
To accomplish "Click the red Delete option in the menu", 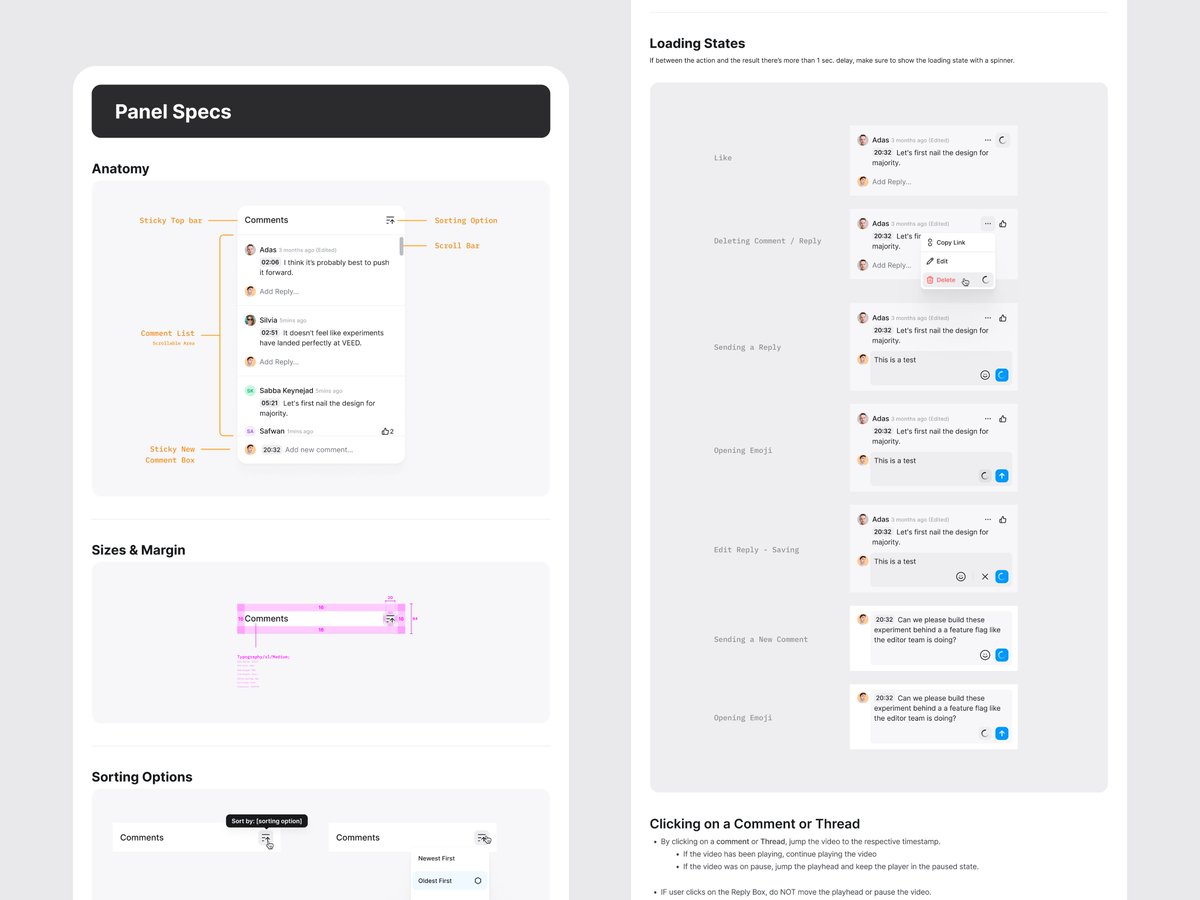I will [945, 280].
